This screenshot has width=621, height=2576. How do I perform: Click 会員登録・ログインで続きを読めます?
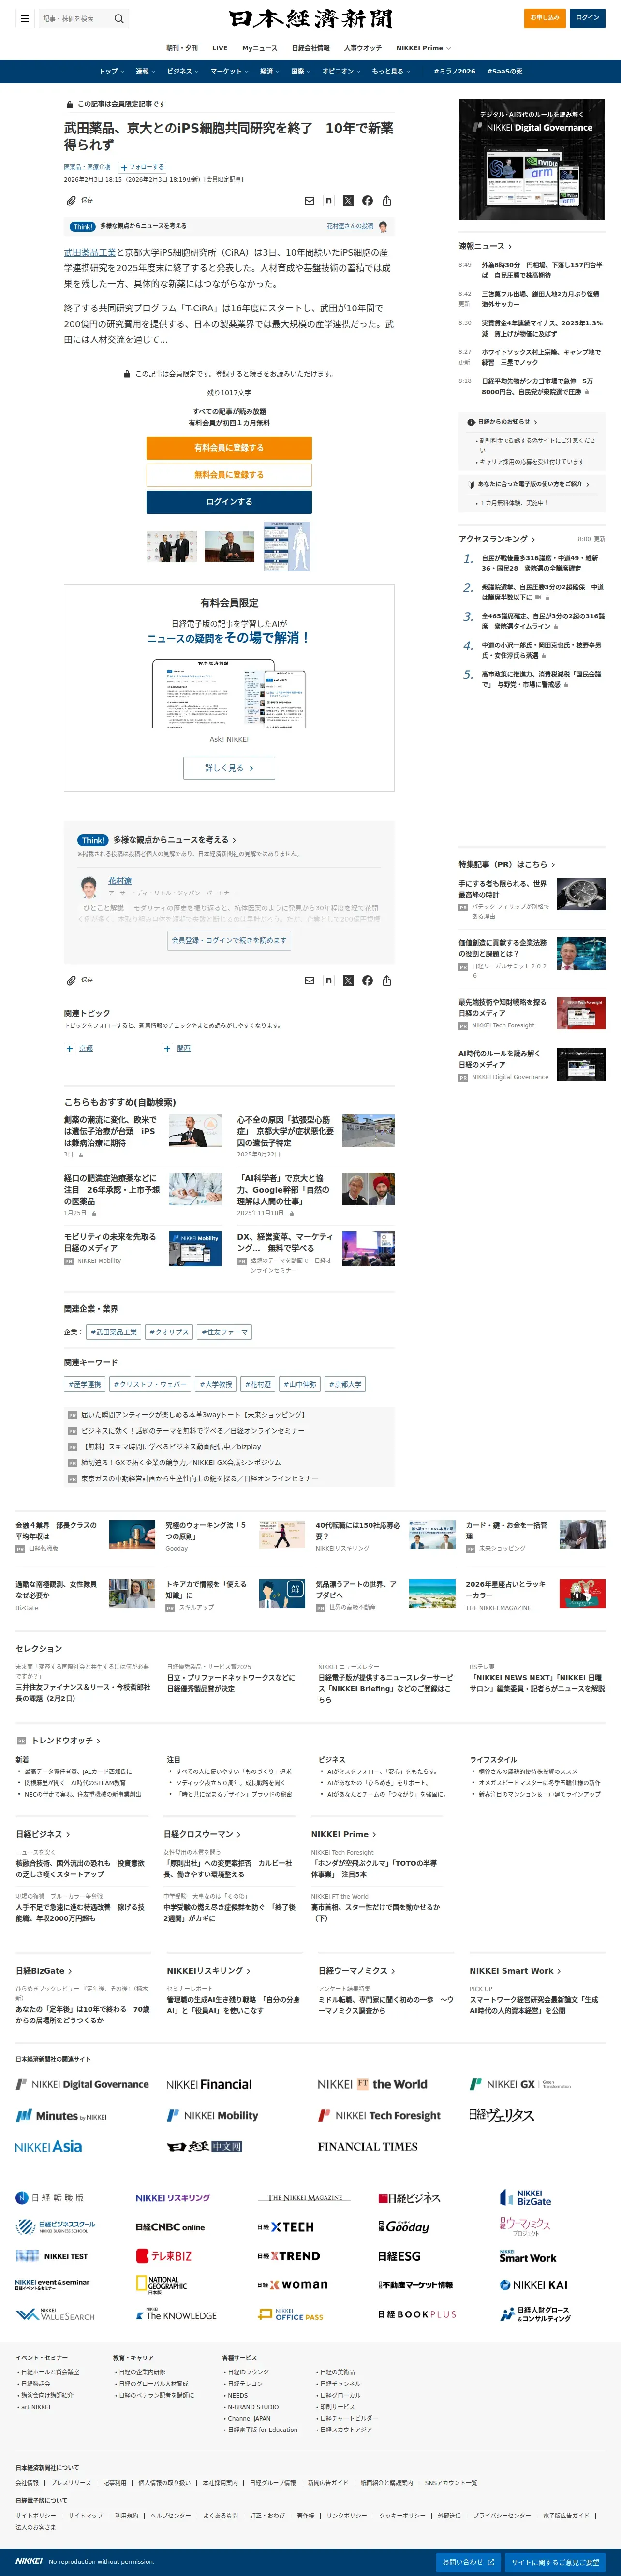[229, 940]
